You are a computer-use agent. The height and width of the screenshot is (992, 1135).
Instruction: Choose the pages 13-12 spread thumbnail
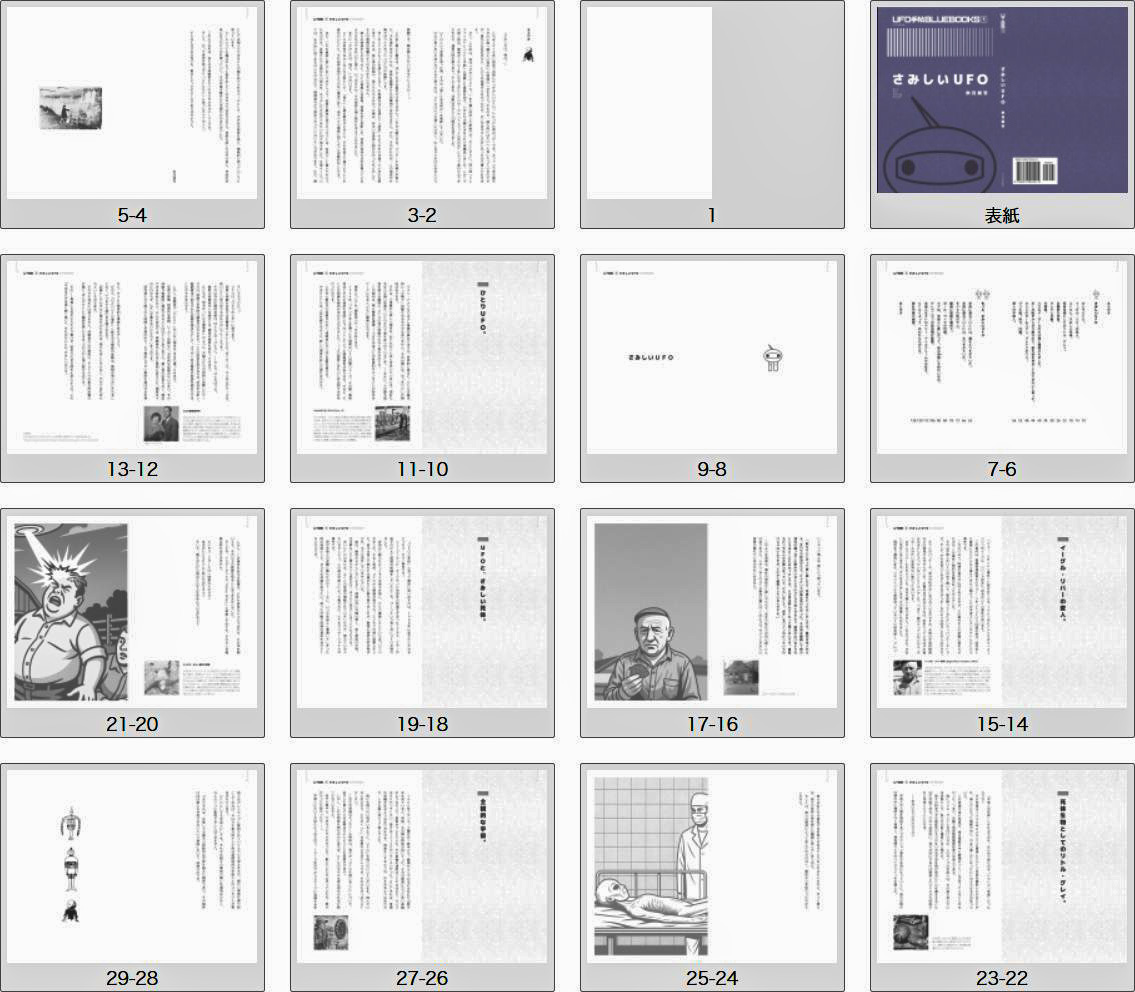tap(132, 357)
